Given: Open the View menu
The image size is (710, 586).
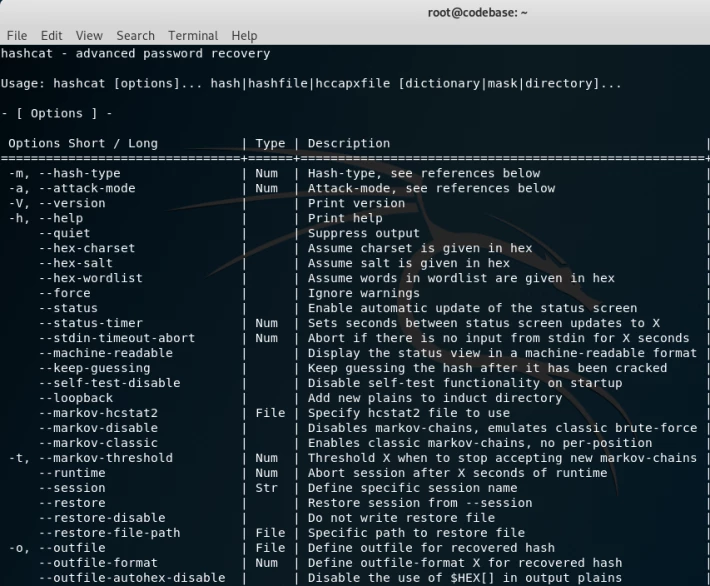Looking at the screenshot, I should click(x=89, y=35).
